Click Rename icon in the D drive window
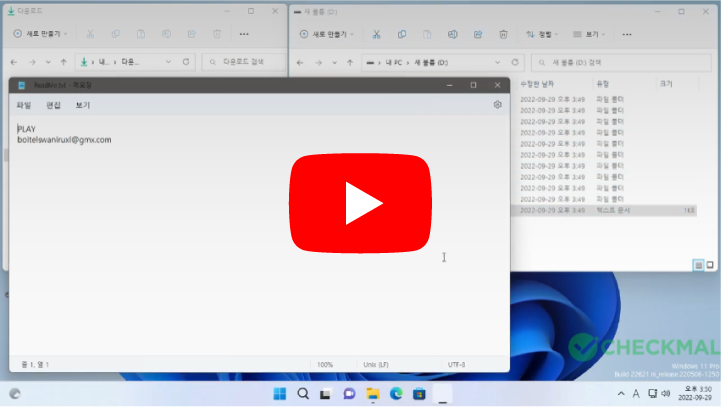Viewport: 721px width, 407px height. coord(452,34)
